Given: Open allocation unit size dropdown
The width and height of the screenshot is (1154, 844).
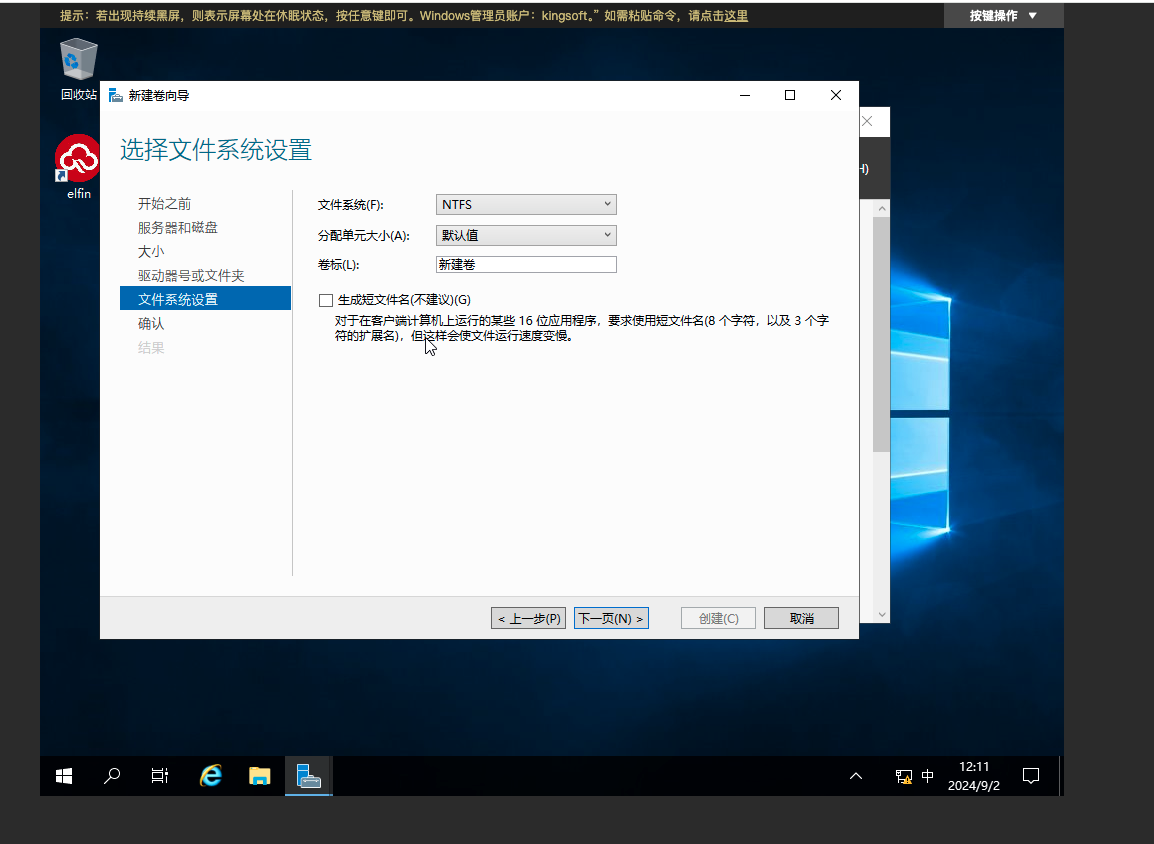Looking at the screenshot, I should (526, 236).
